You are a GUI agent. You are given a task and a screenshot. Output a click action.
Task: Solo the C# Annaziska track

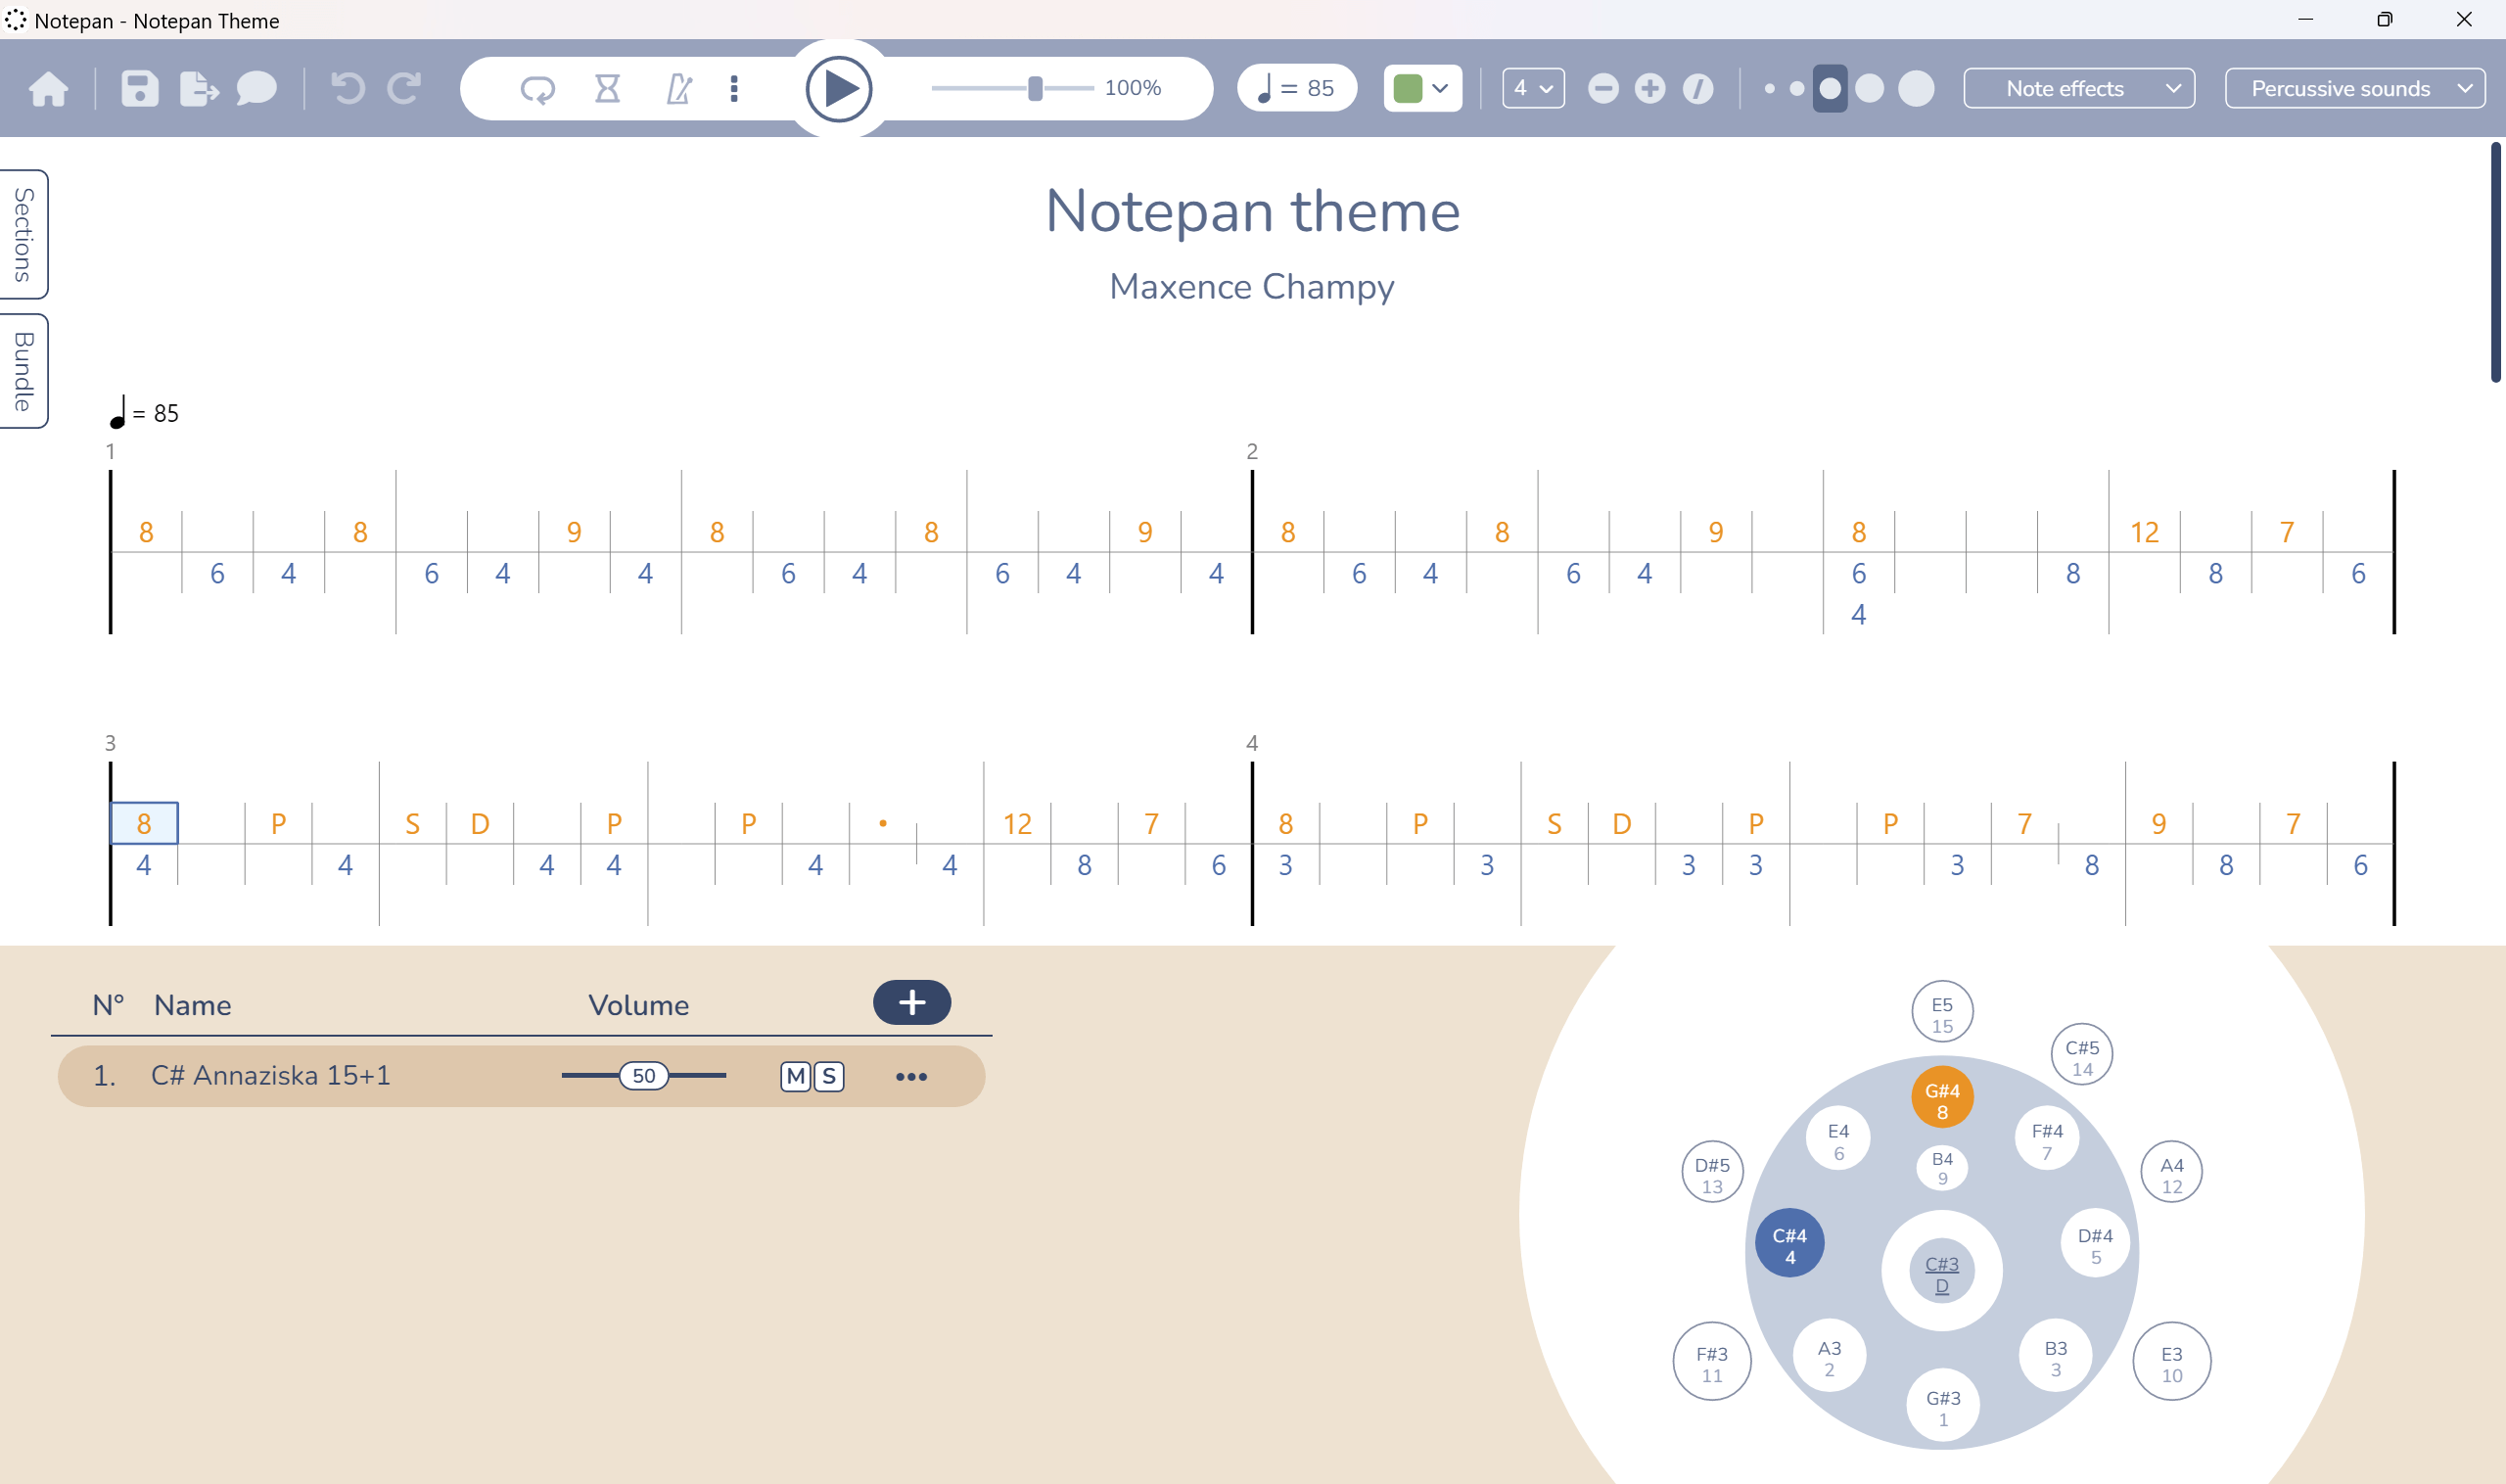[829, 1076]
